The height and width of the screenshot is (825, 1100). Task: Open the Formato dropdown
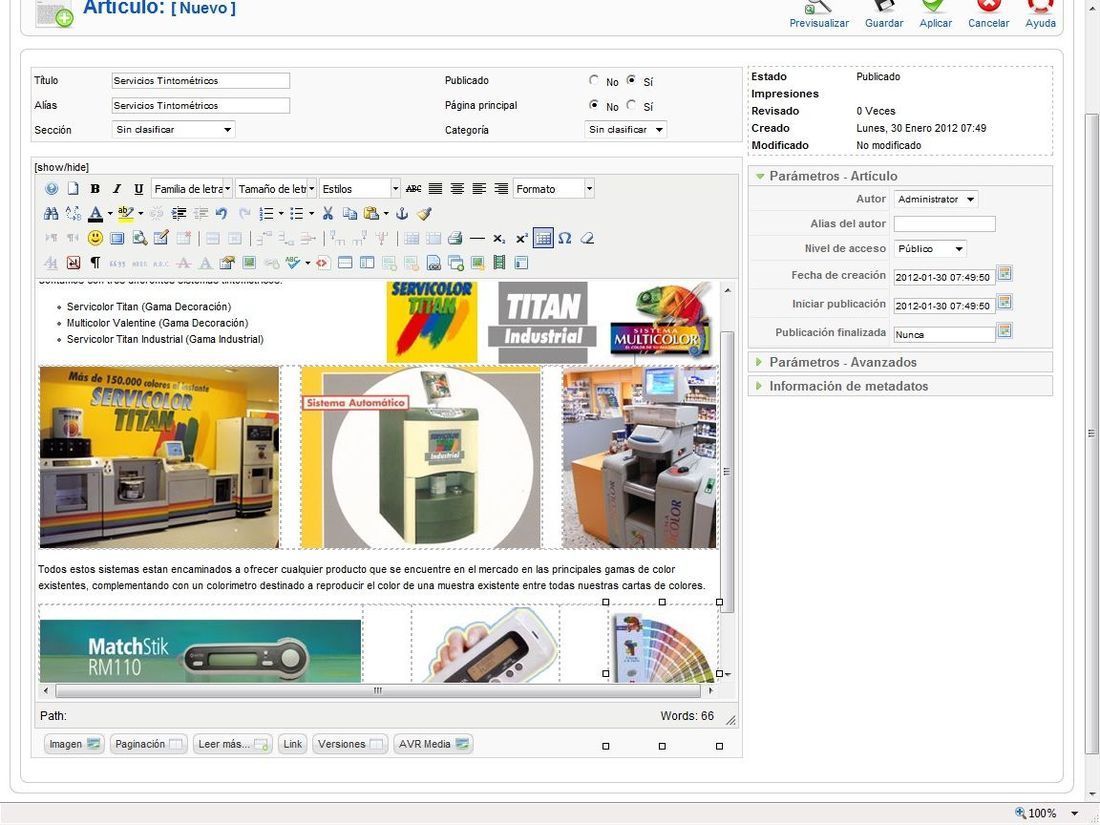[x=554, y=189]
